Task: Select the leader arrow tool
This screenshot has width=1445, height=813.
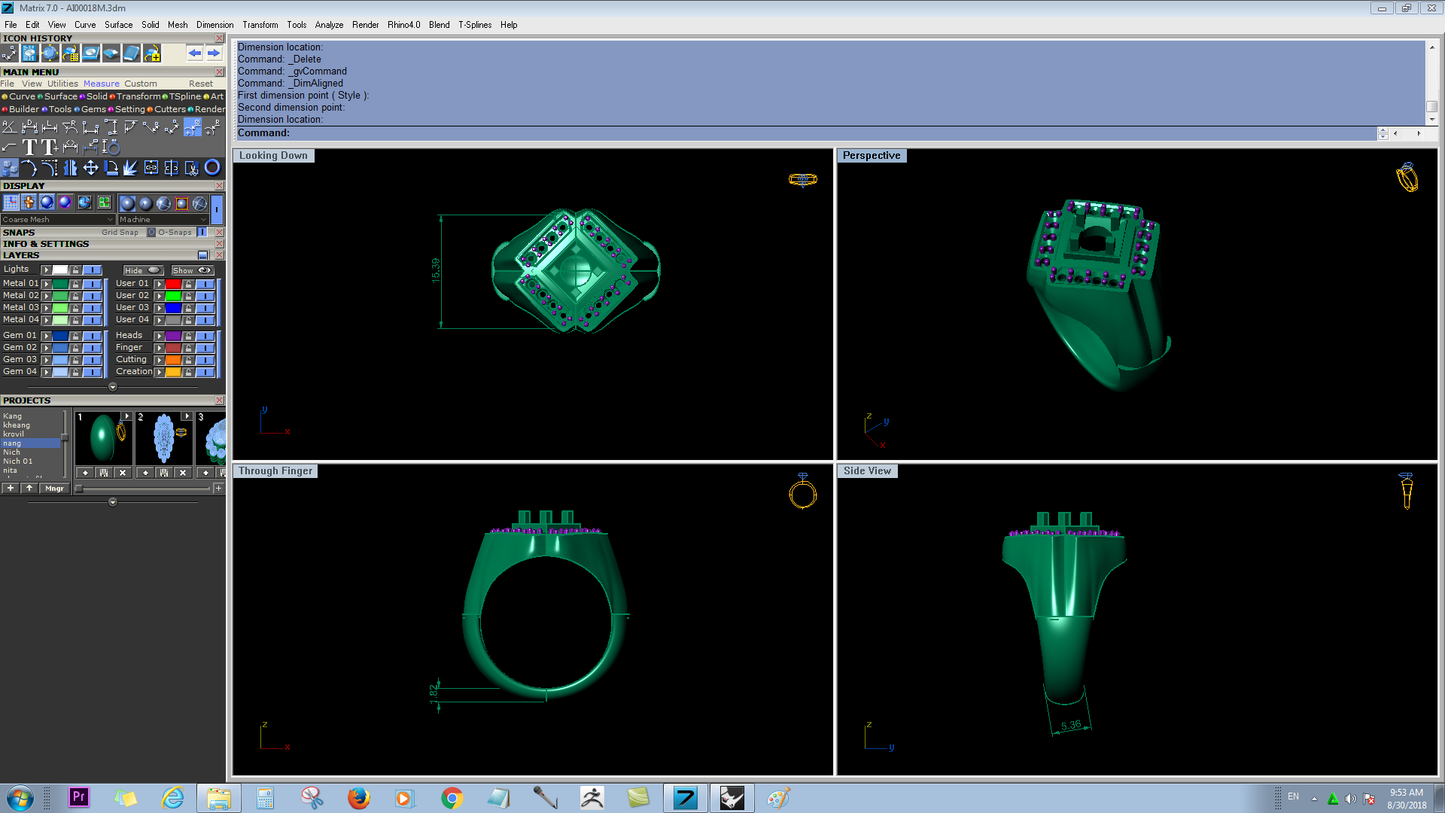Action: 9,148
